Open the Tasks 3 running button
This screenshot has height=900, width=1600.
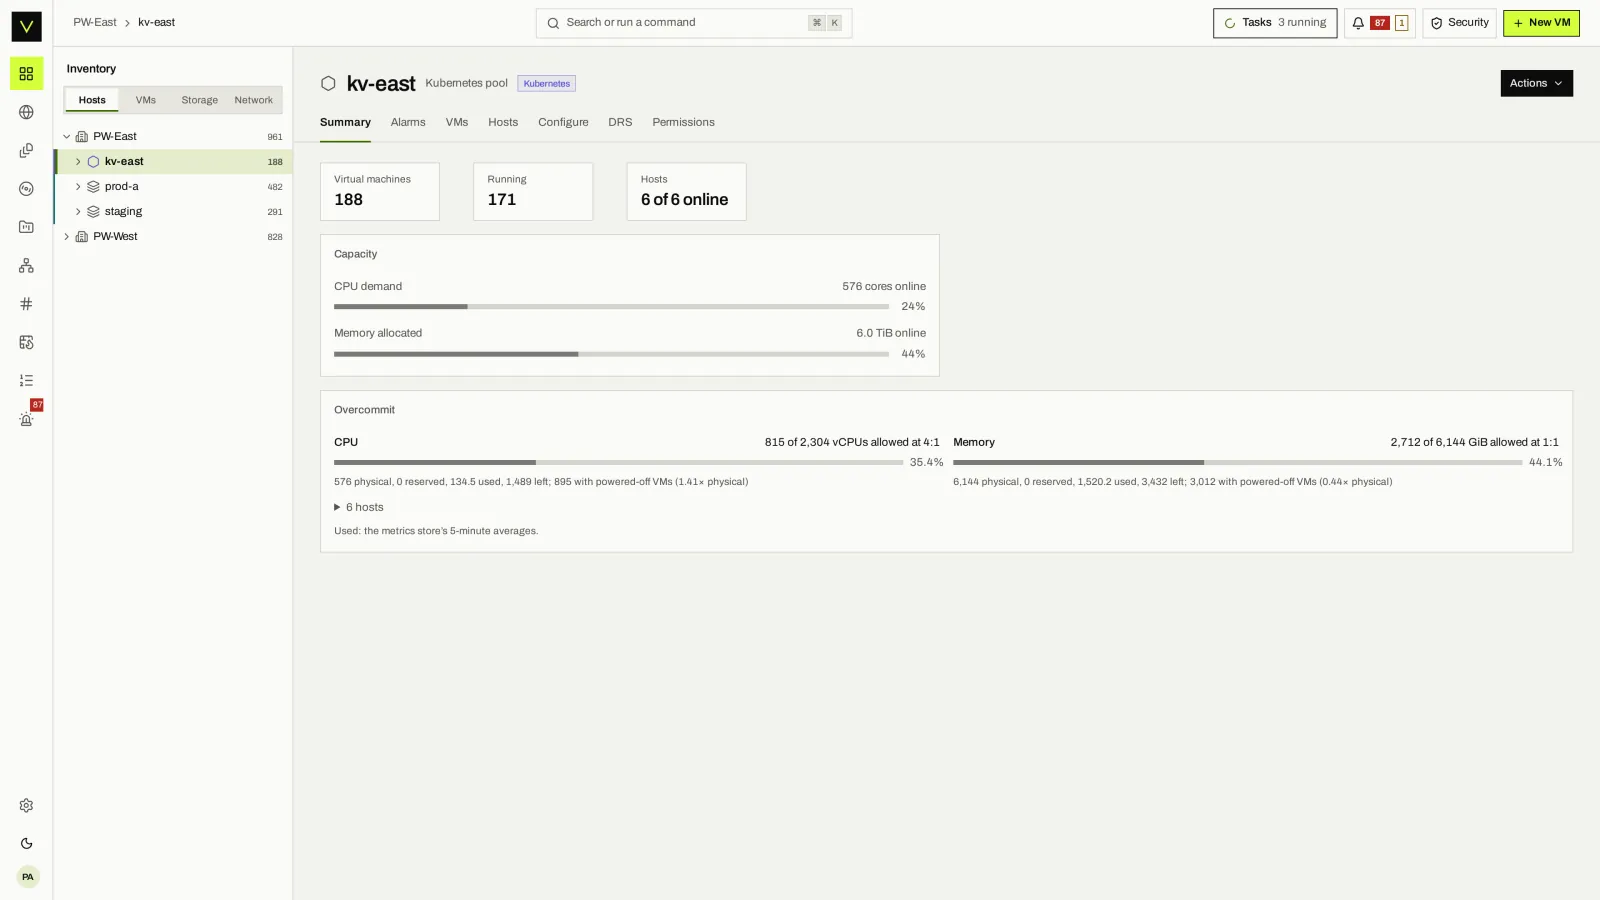(1275, 23)
